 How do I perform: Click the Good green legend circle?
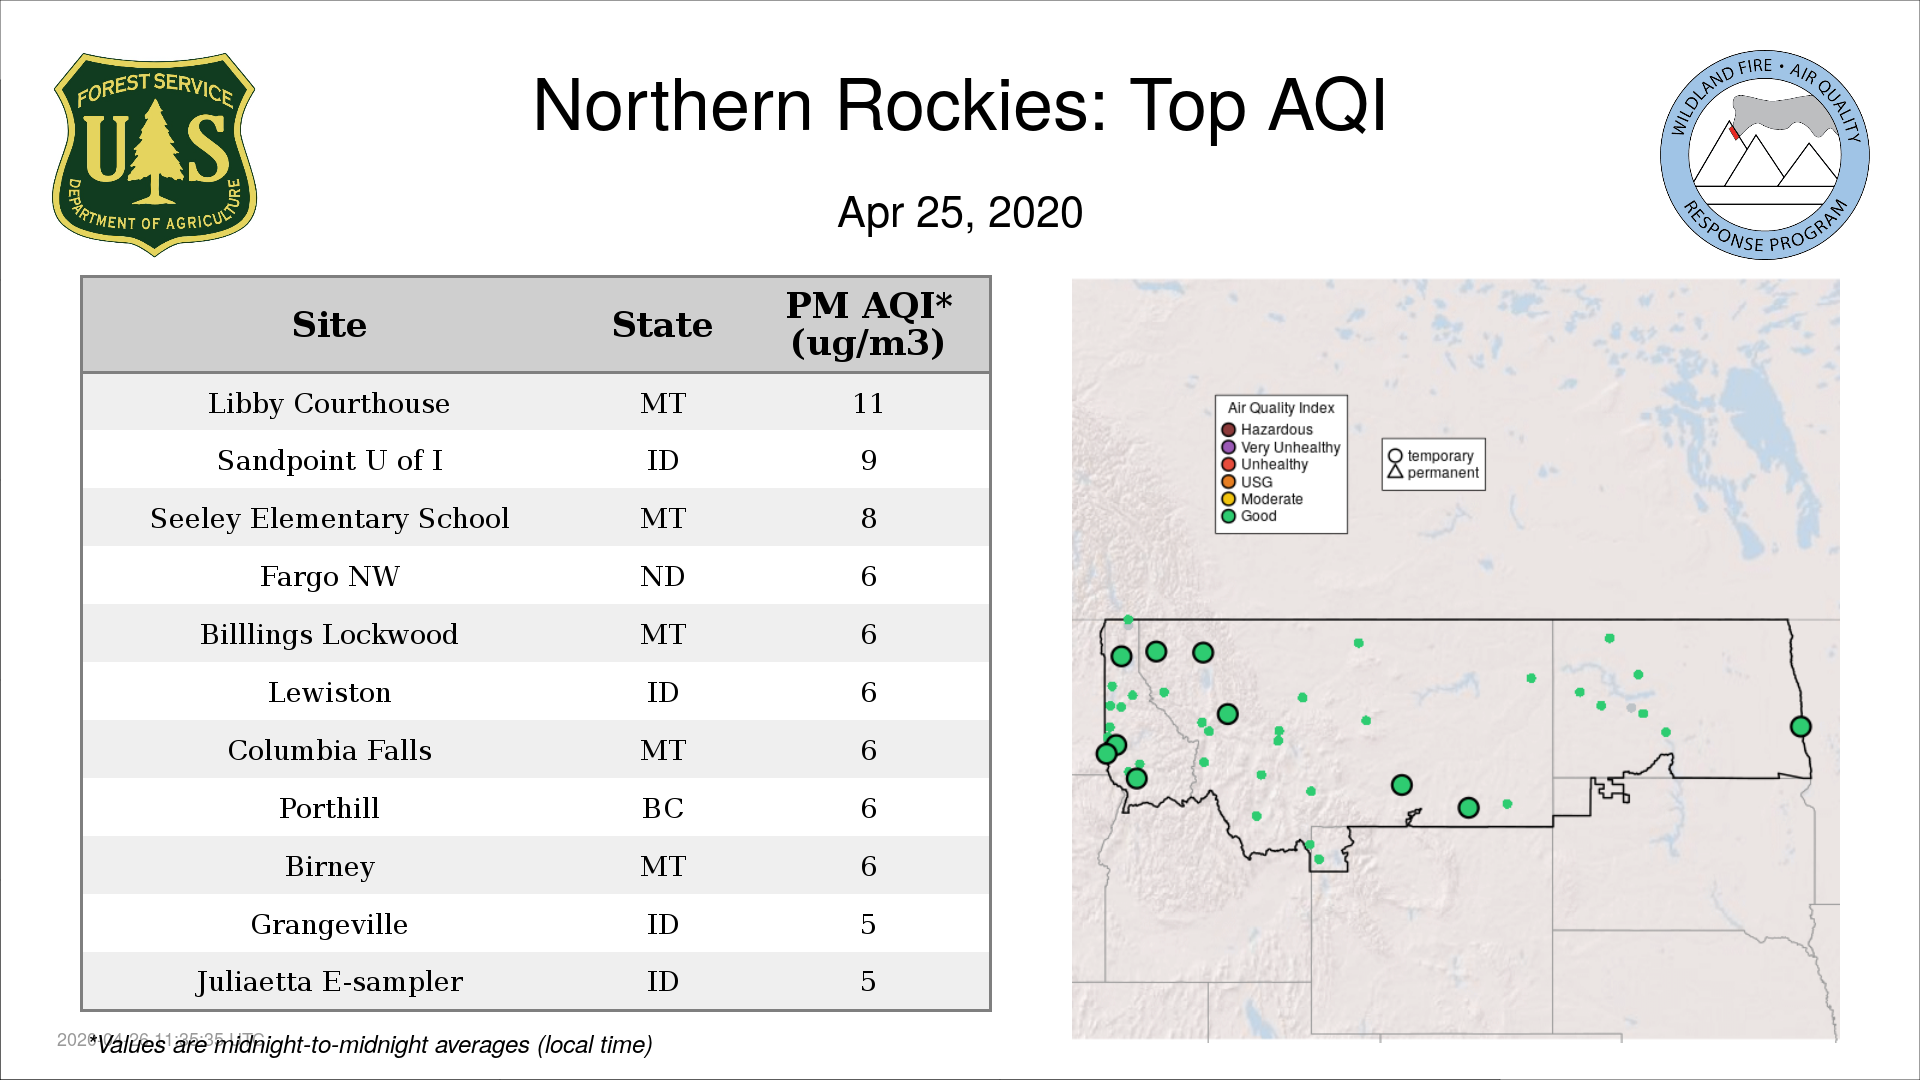click(1229, 516)
